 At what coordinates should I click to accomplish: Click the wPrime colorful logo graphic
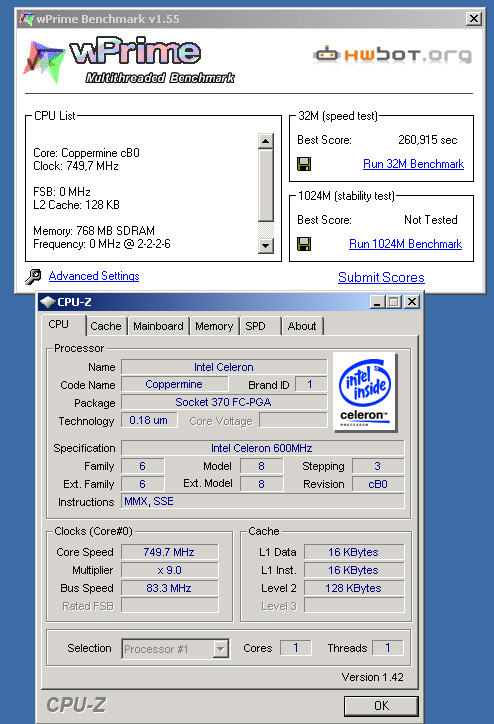pos(42,62)
